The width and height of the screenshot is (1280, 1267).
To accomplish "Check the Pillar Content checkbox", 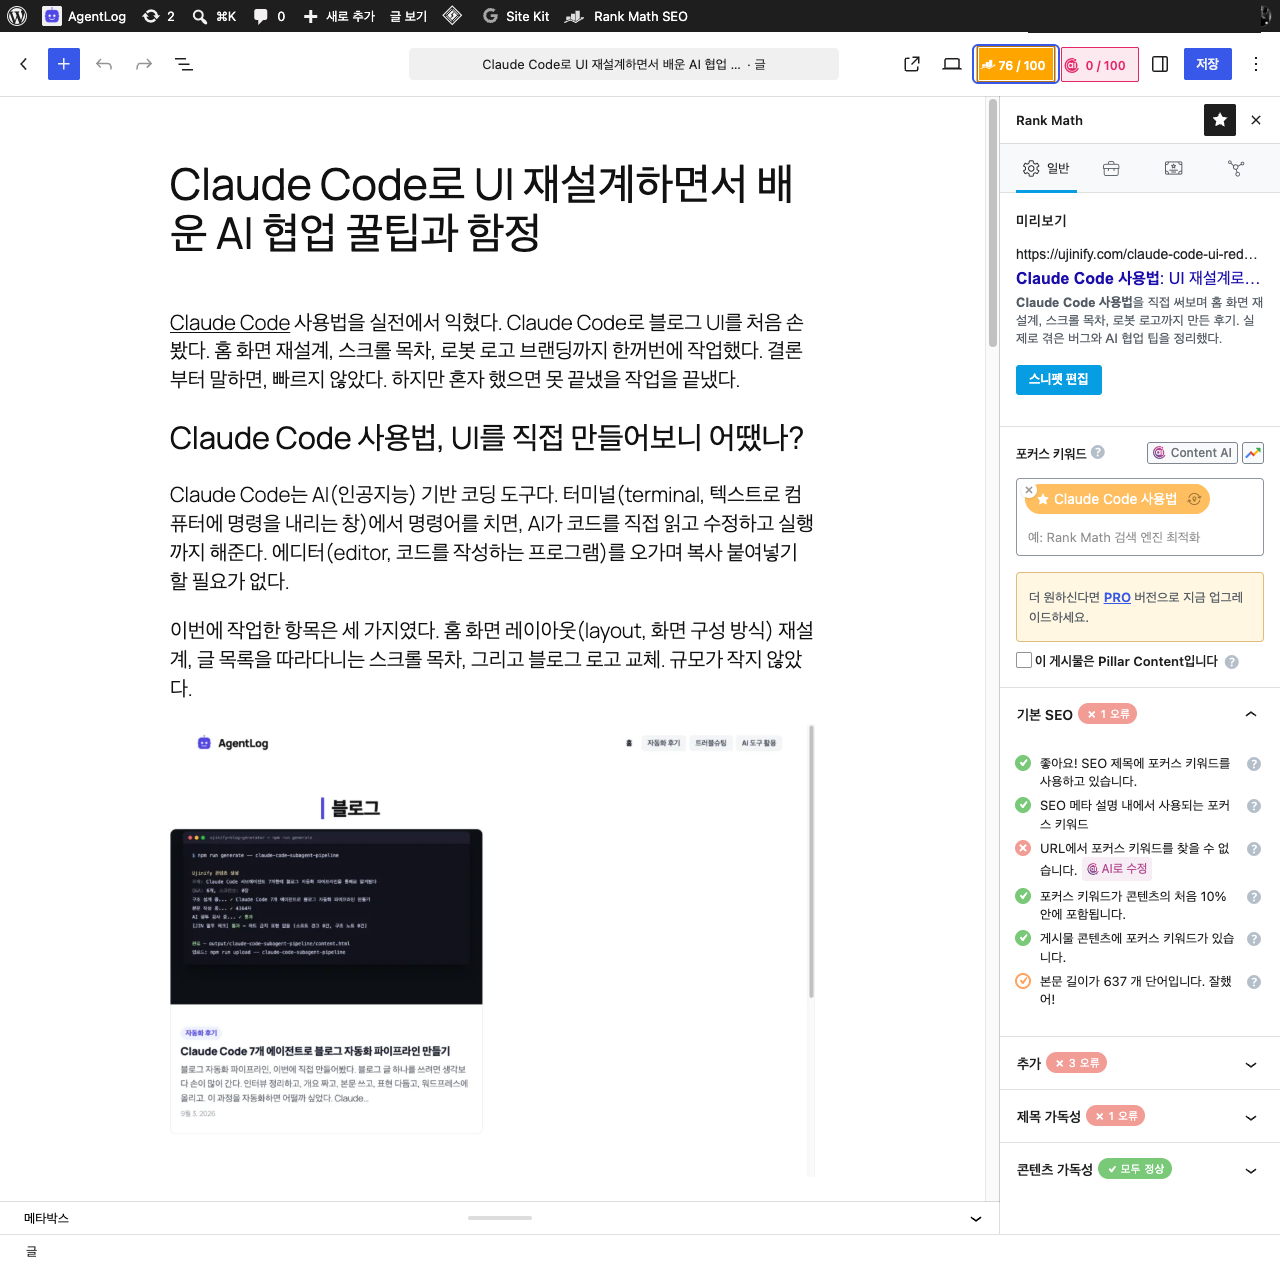I will 1024,660.
